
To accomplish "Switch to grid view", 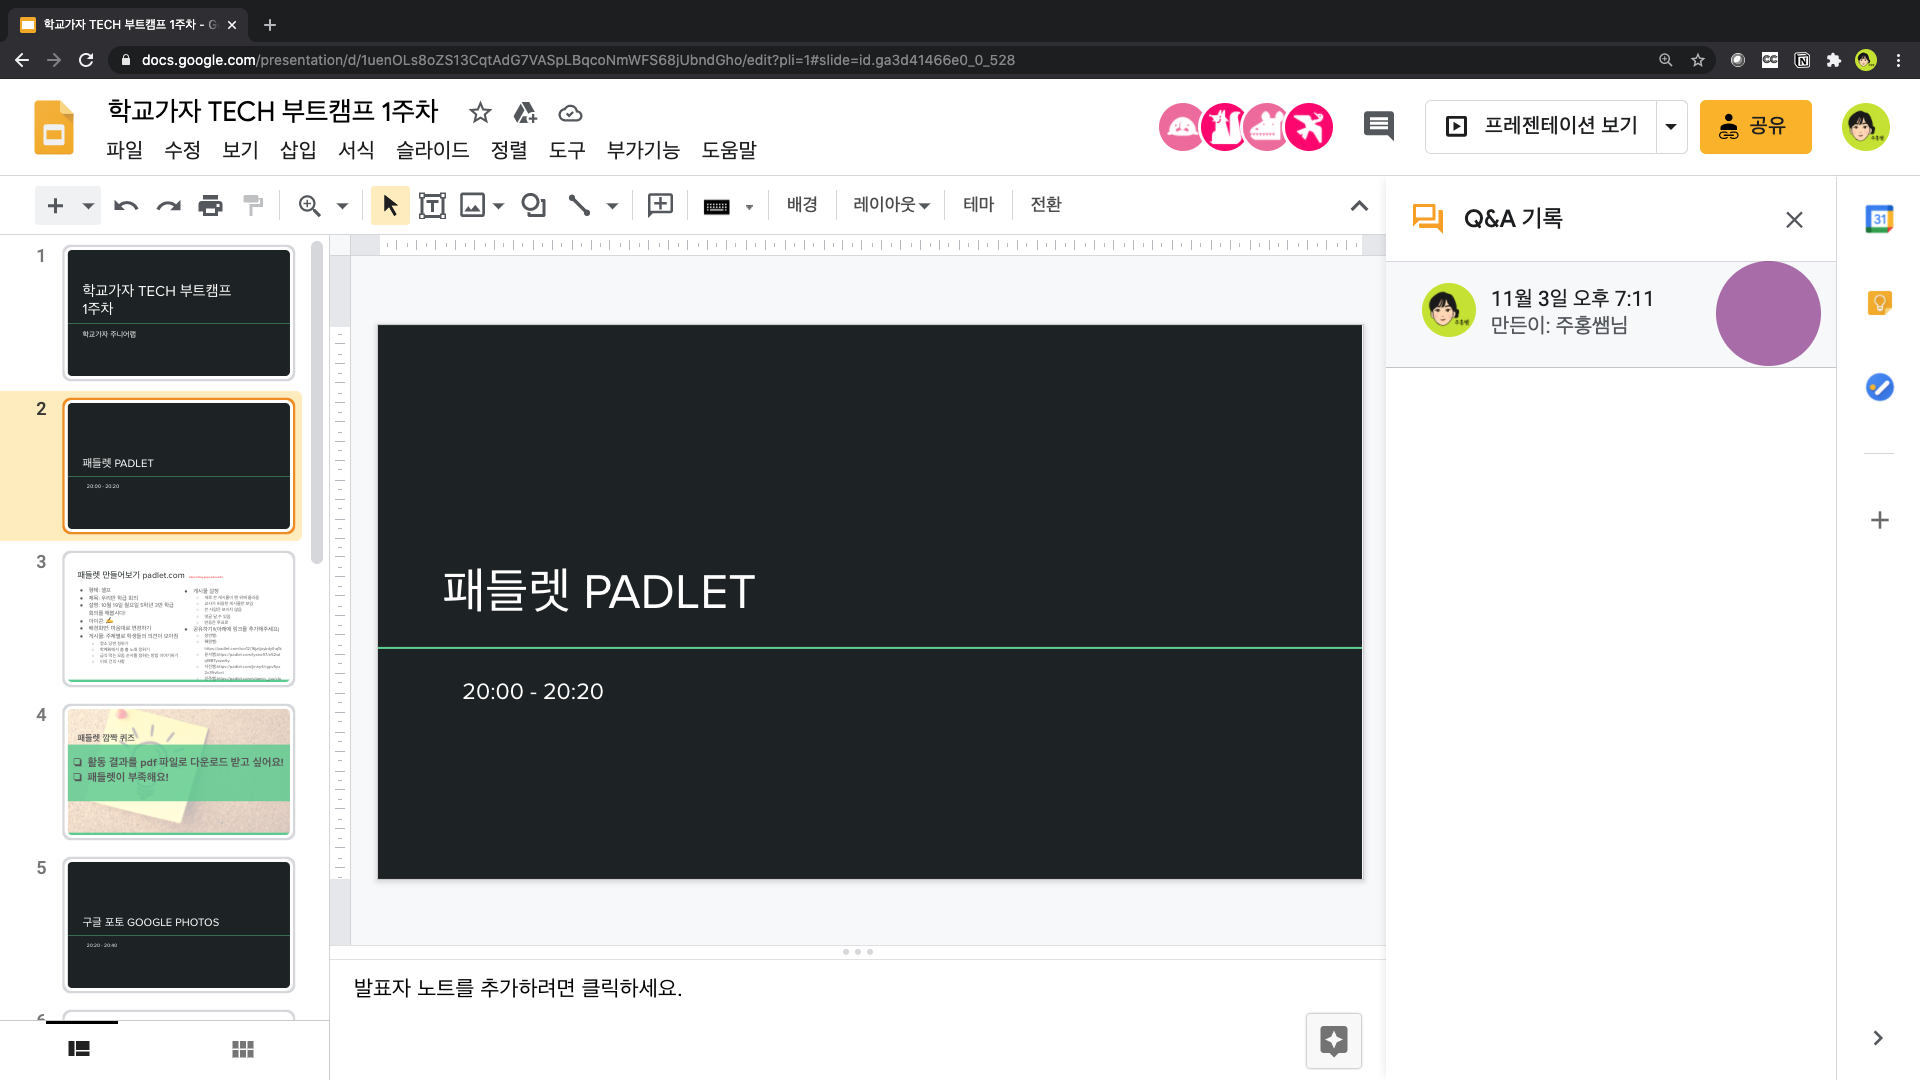I will click(242, 1049).
